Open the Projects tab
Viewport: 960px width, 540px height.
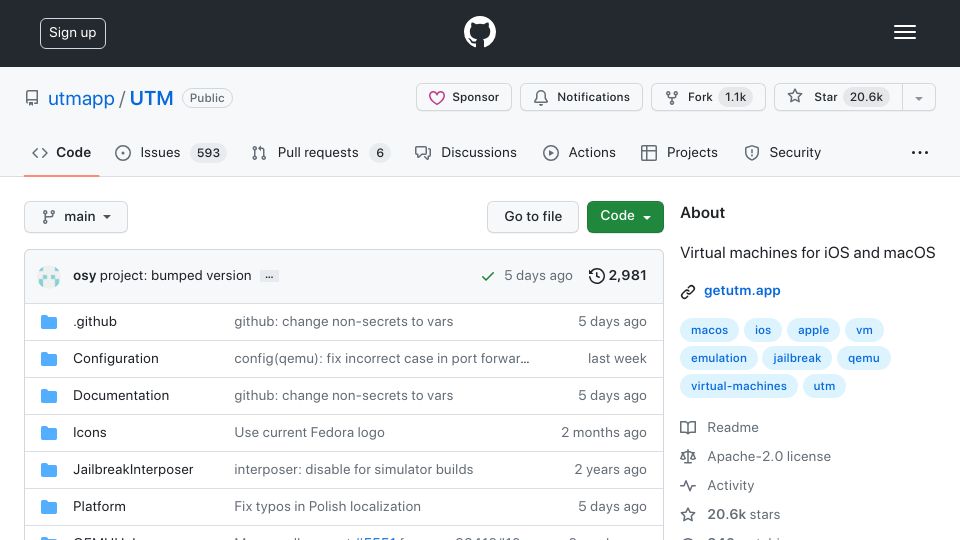(679, 152)
